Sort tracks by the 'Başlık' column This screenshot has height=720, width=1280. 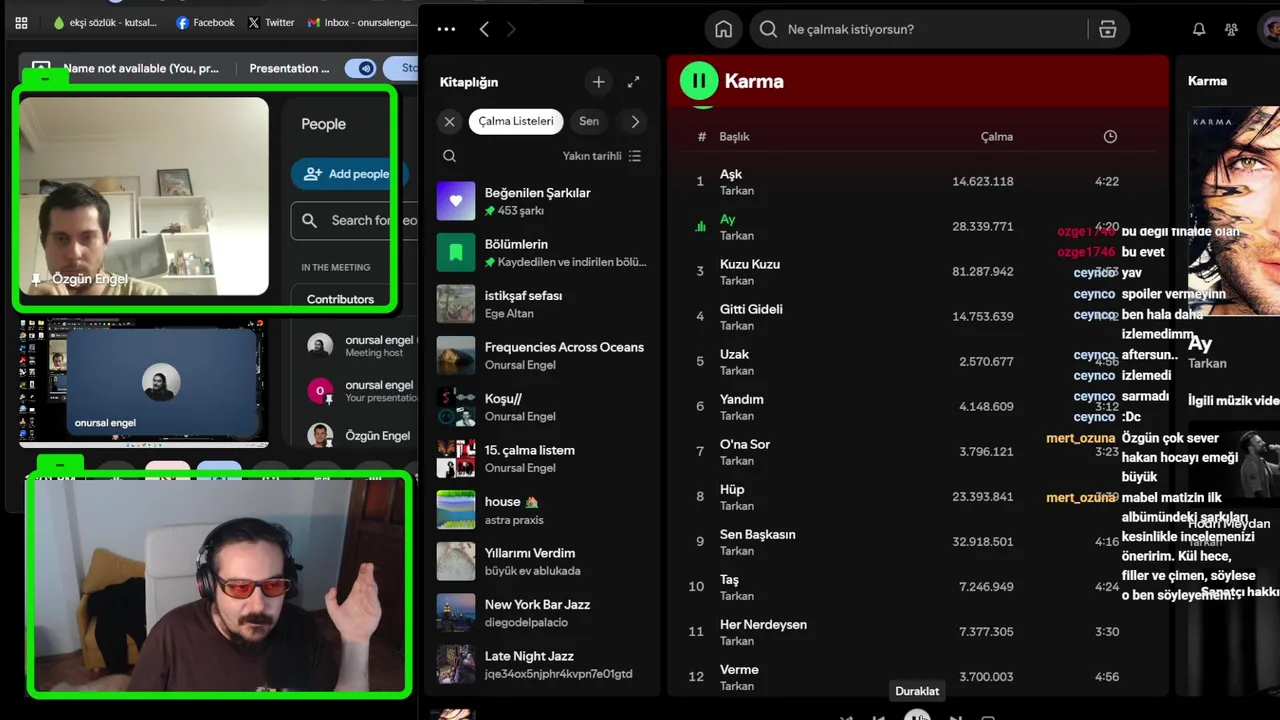click(734, 136)
